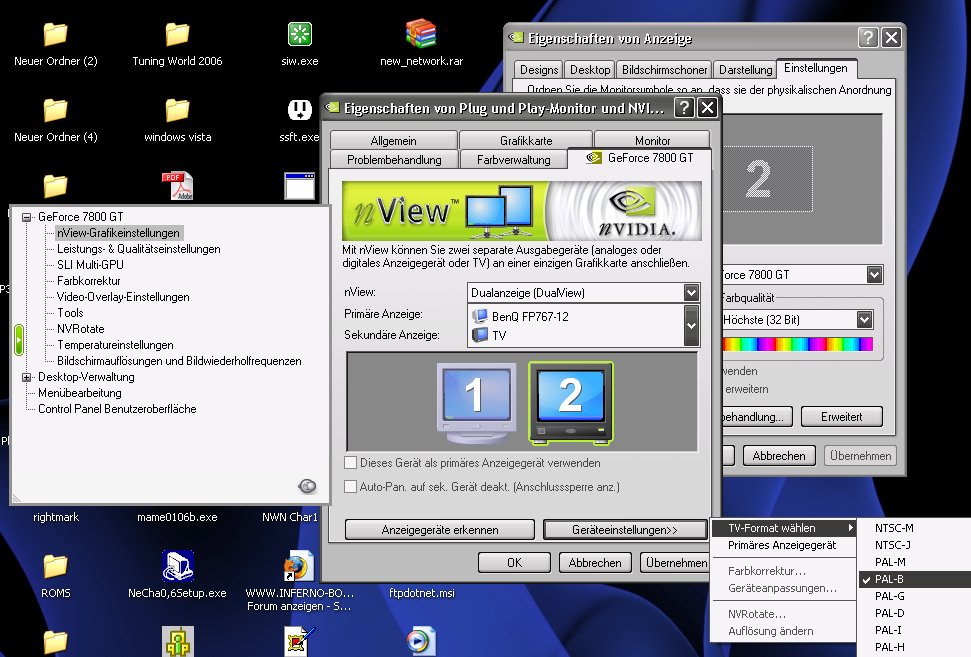The image size is (971, 657).
Task: Switch to the Problembehandlung tab
Action: 394,160
